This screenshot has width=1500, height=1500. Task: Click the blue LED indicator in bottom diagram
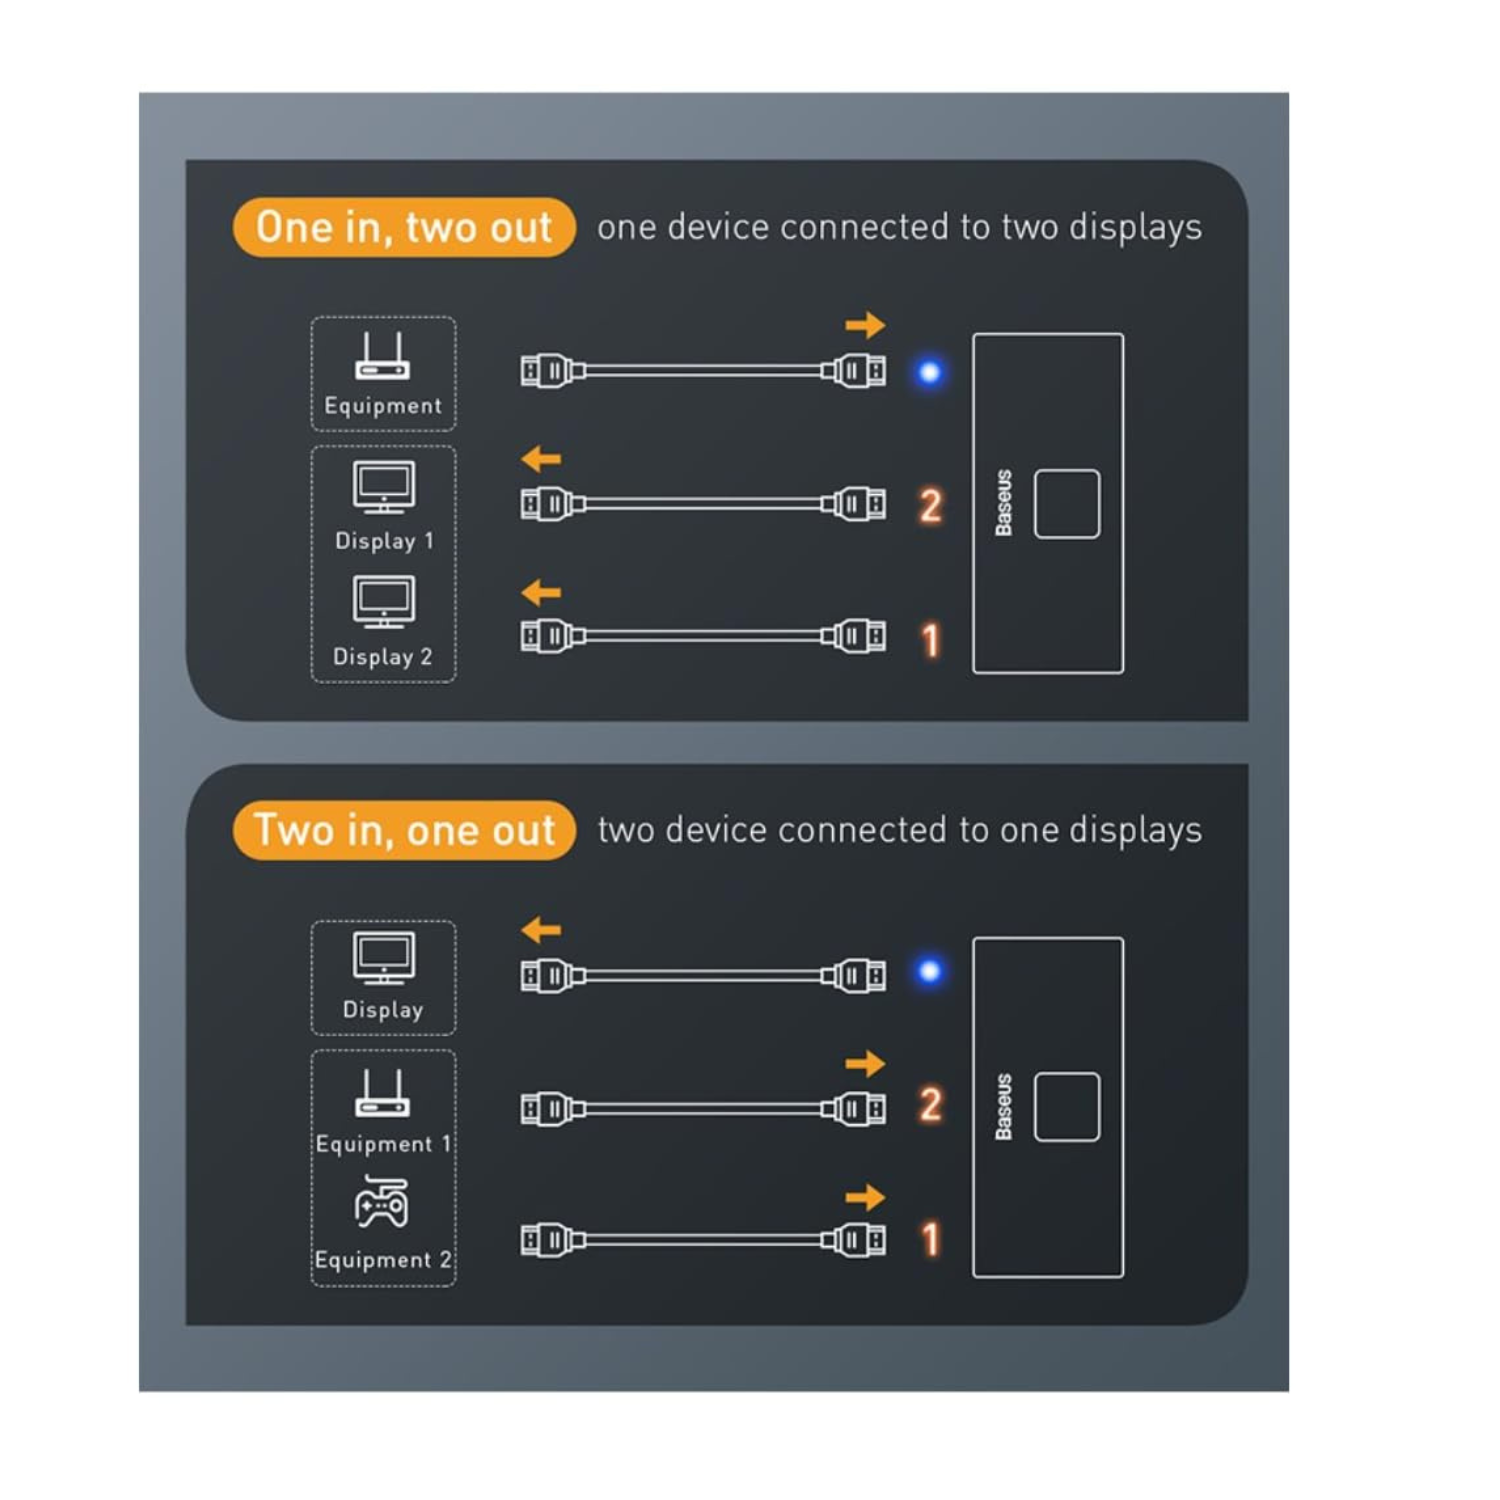click(x=929, y=971)
